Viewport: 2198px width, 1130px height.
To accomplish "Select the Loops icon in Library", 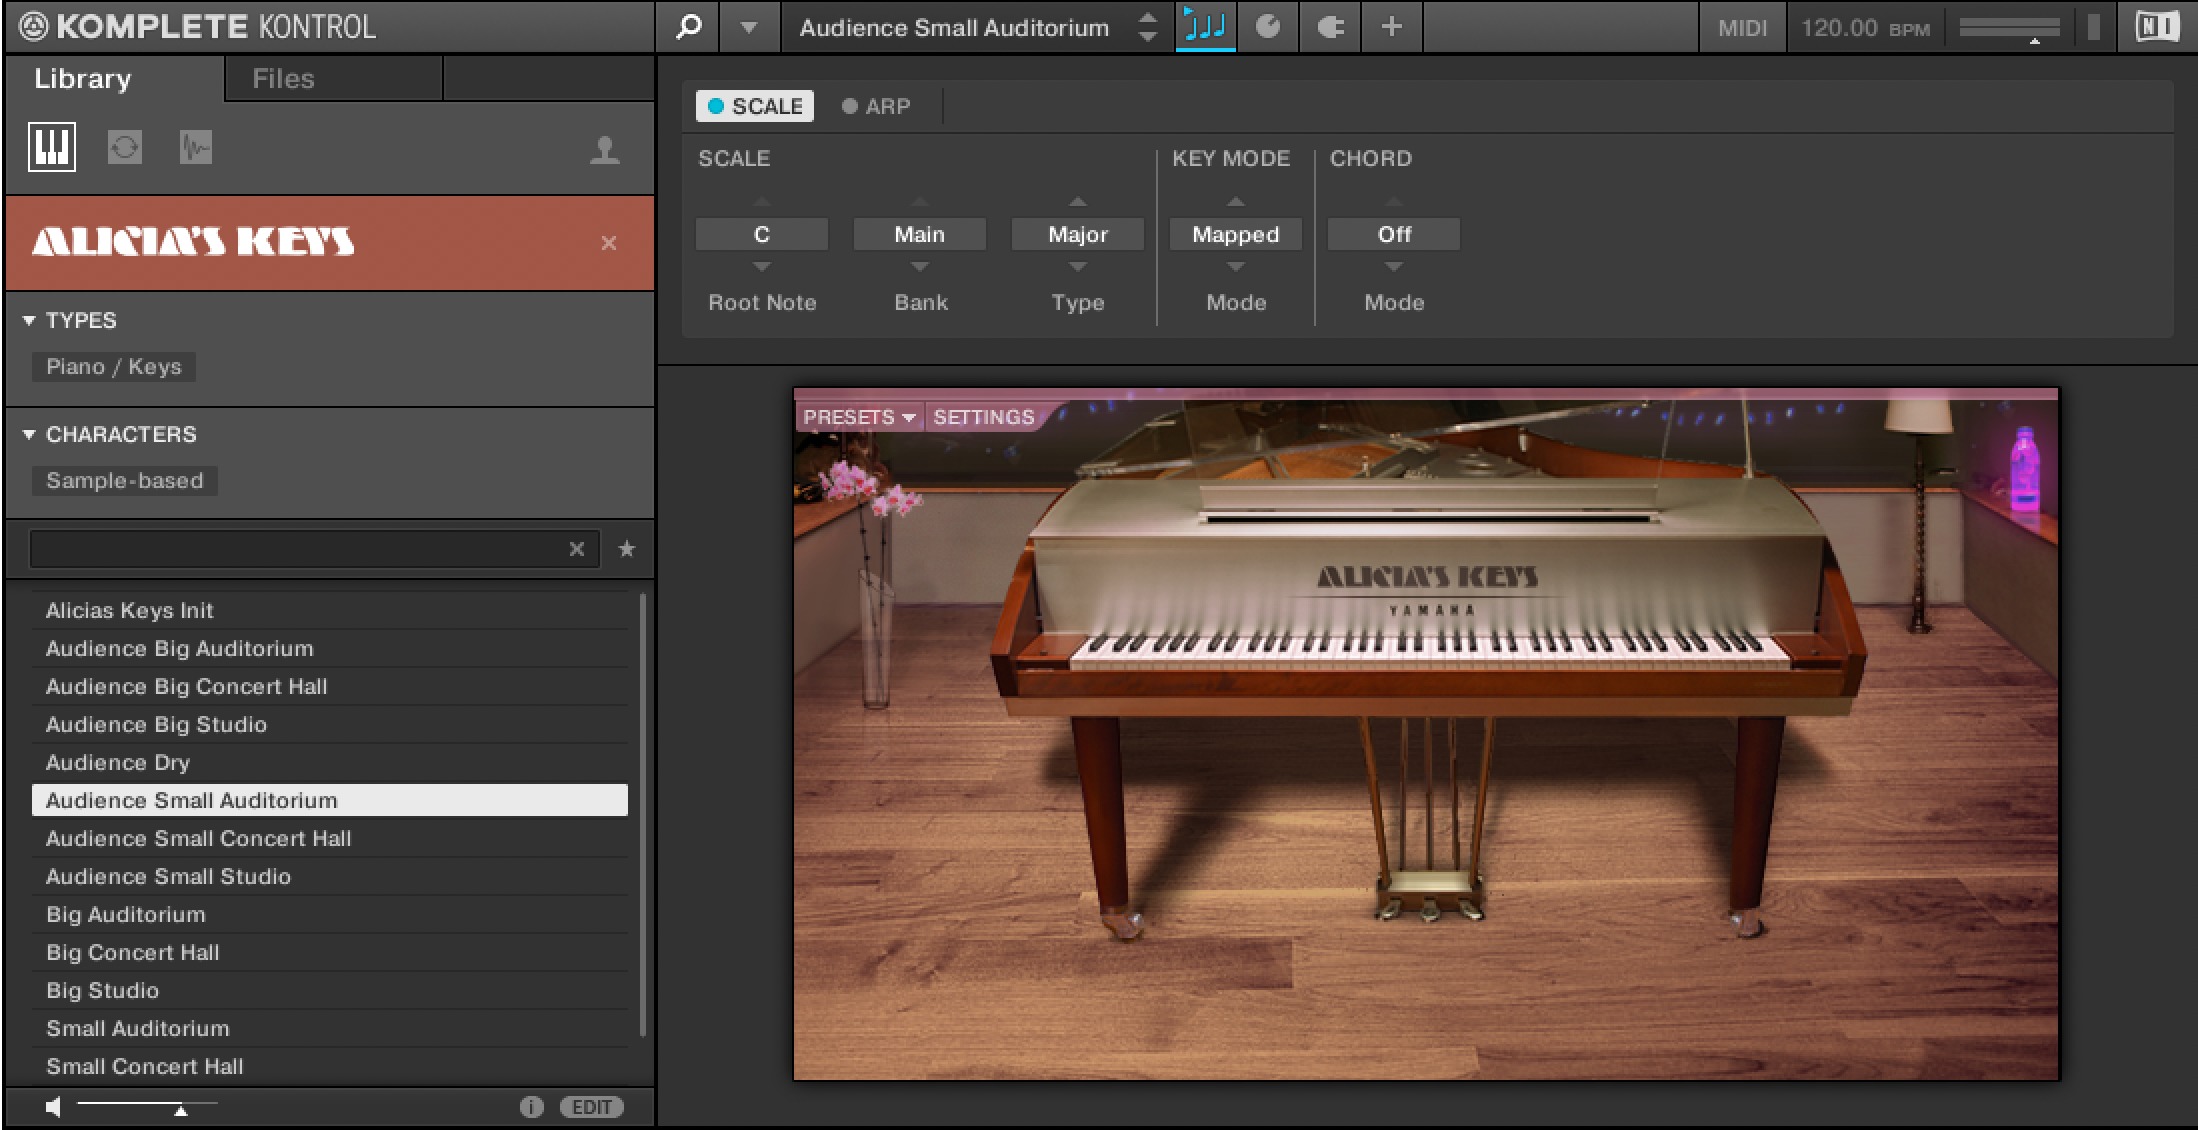I will 125,148.
